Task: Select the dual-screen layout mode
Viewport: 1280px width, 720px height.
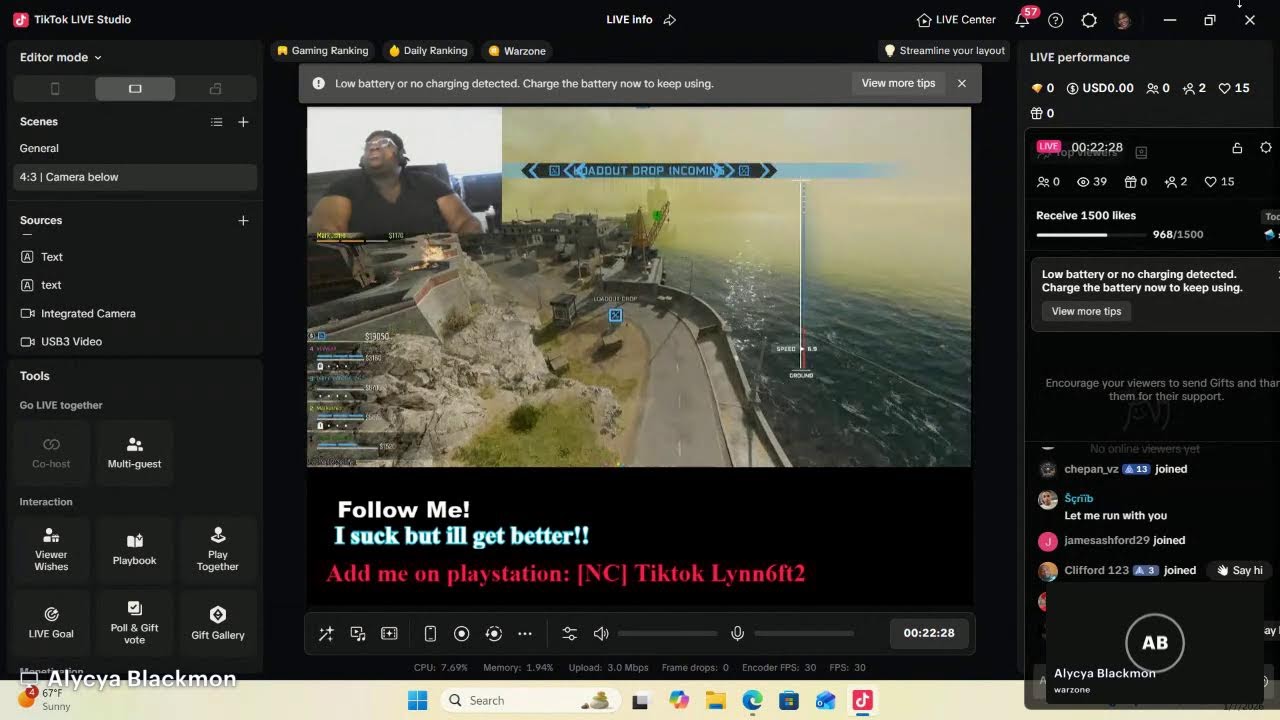Action: (x=215, y=89)
